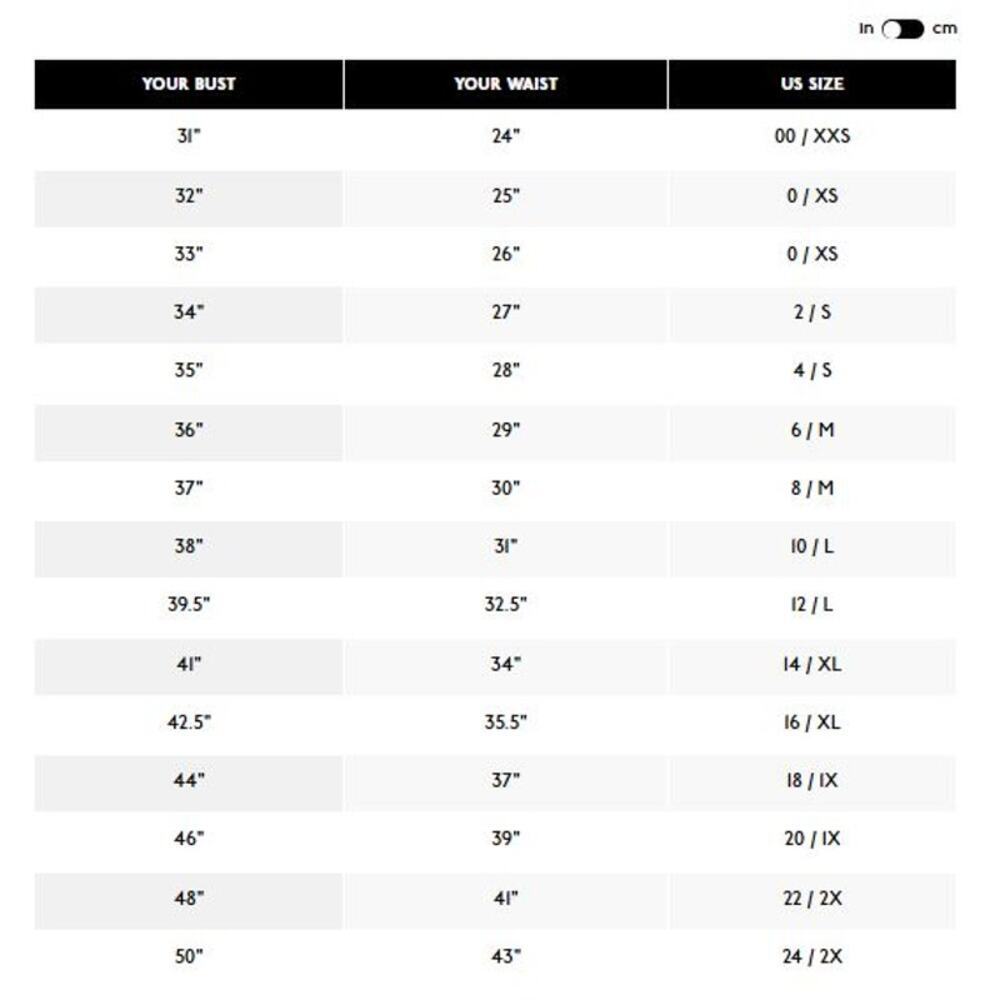
Task: Click the 24" waist measurement cell
Action: (x=506, y=136)
